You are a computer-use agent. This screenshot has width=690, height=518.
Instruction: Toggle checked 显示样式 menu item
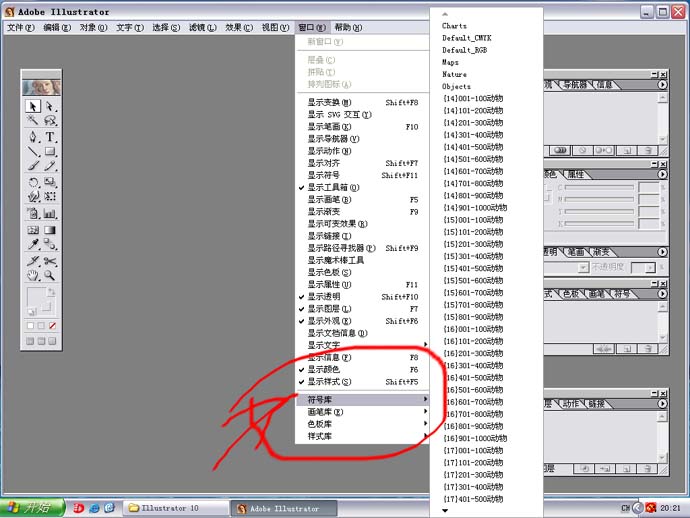(x=363, y=382)
